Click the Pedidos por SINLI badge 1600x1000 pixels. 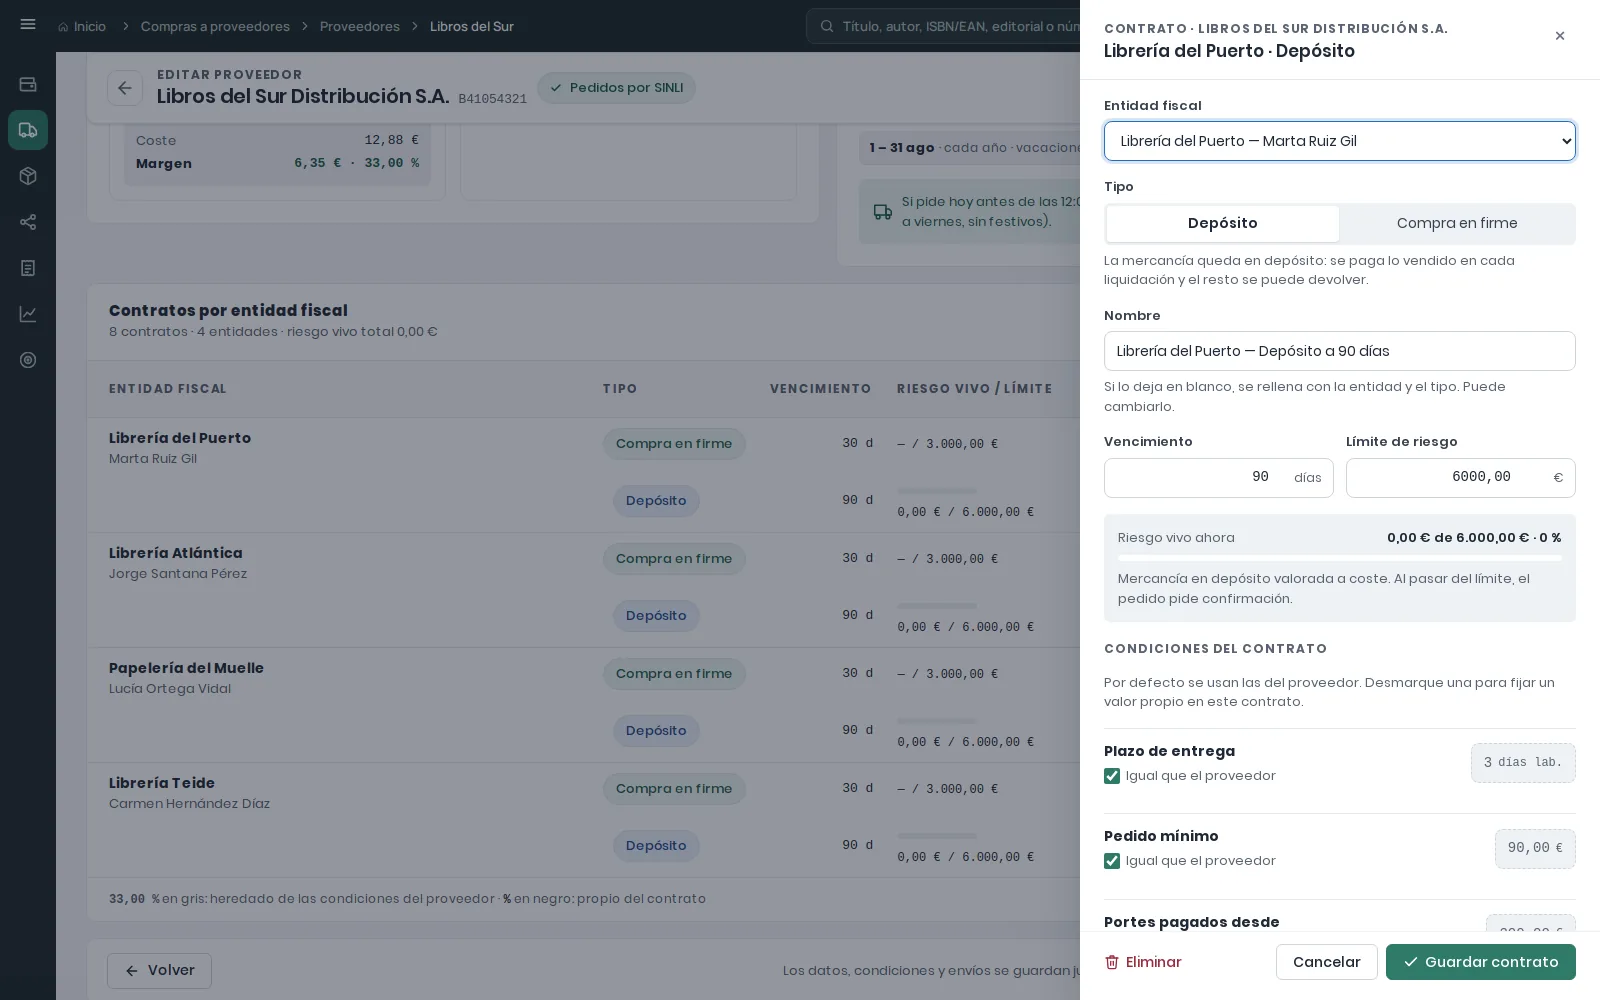(x=616, y=88)
